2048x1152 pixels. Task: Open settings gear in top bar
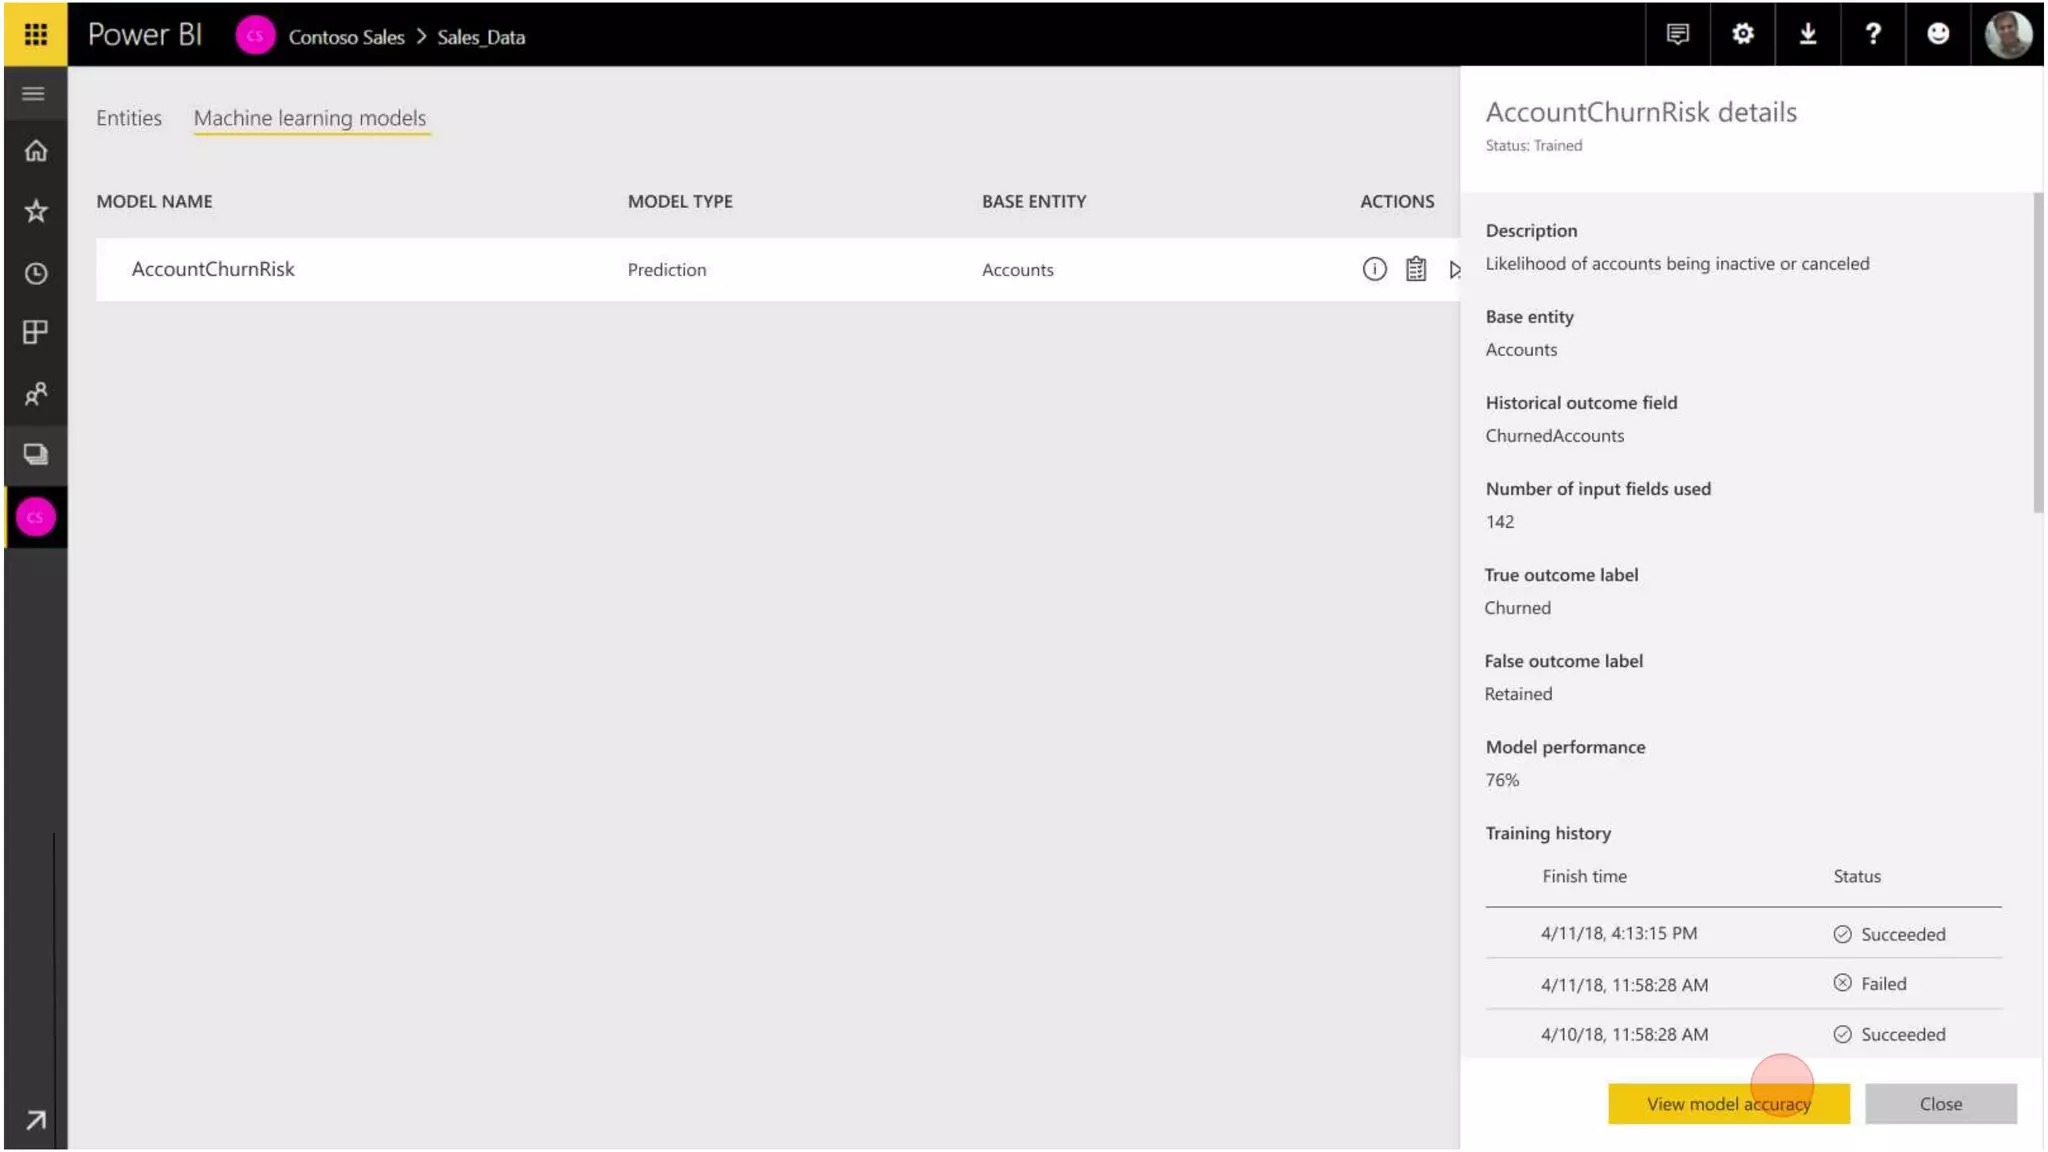(1742, 34)
